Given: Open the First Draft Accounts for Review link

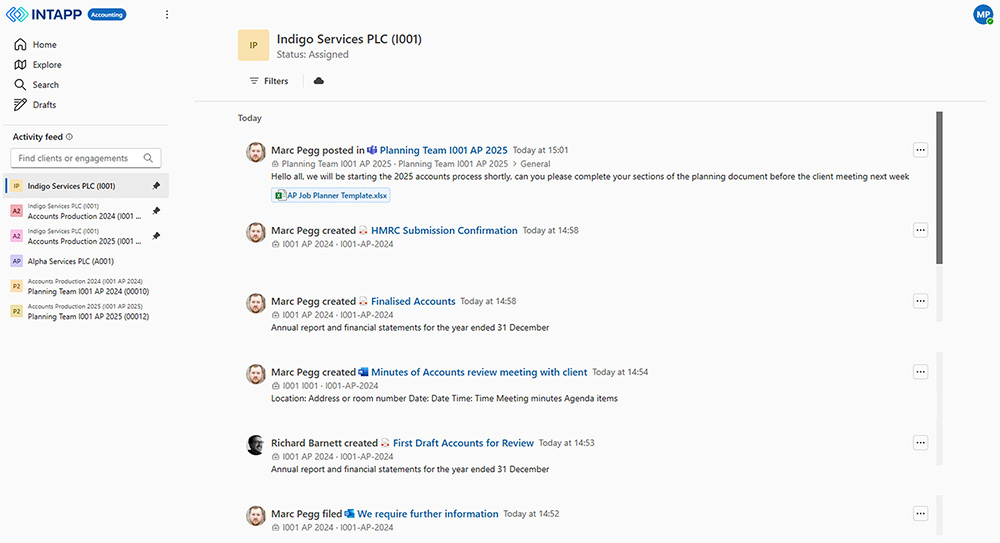Looking at the screenshot, I should [x=463, y=443].
